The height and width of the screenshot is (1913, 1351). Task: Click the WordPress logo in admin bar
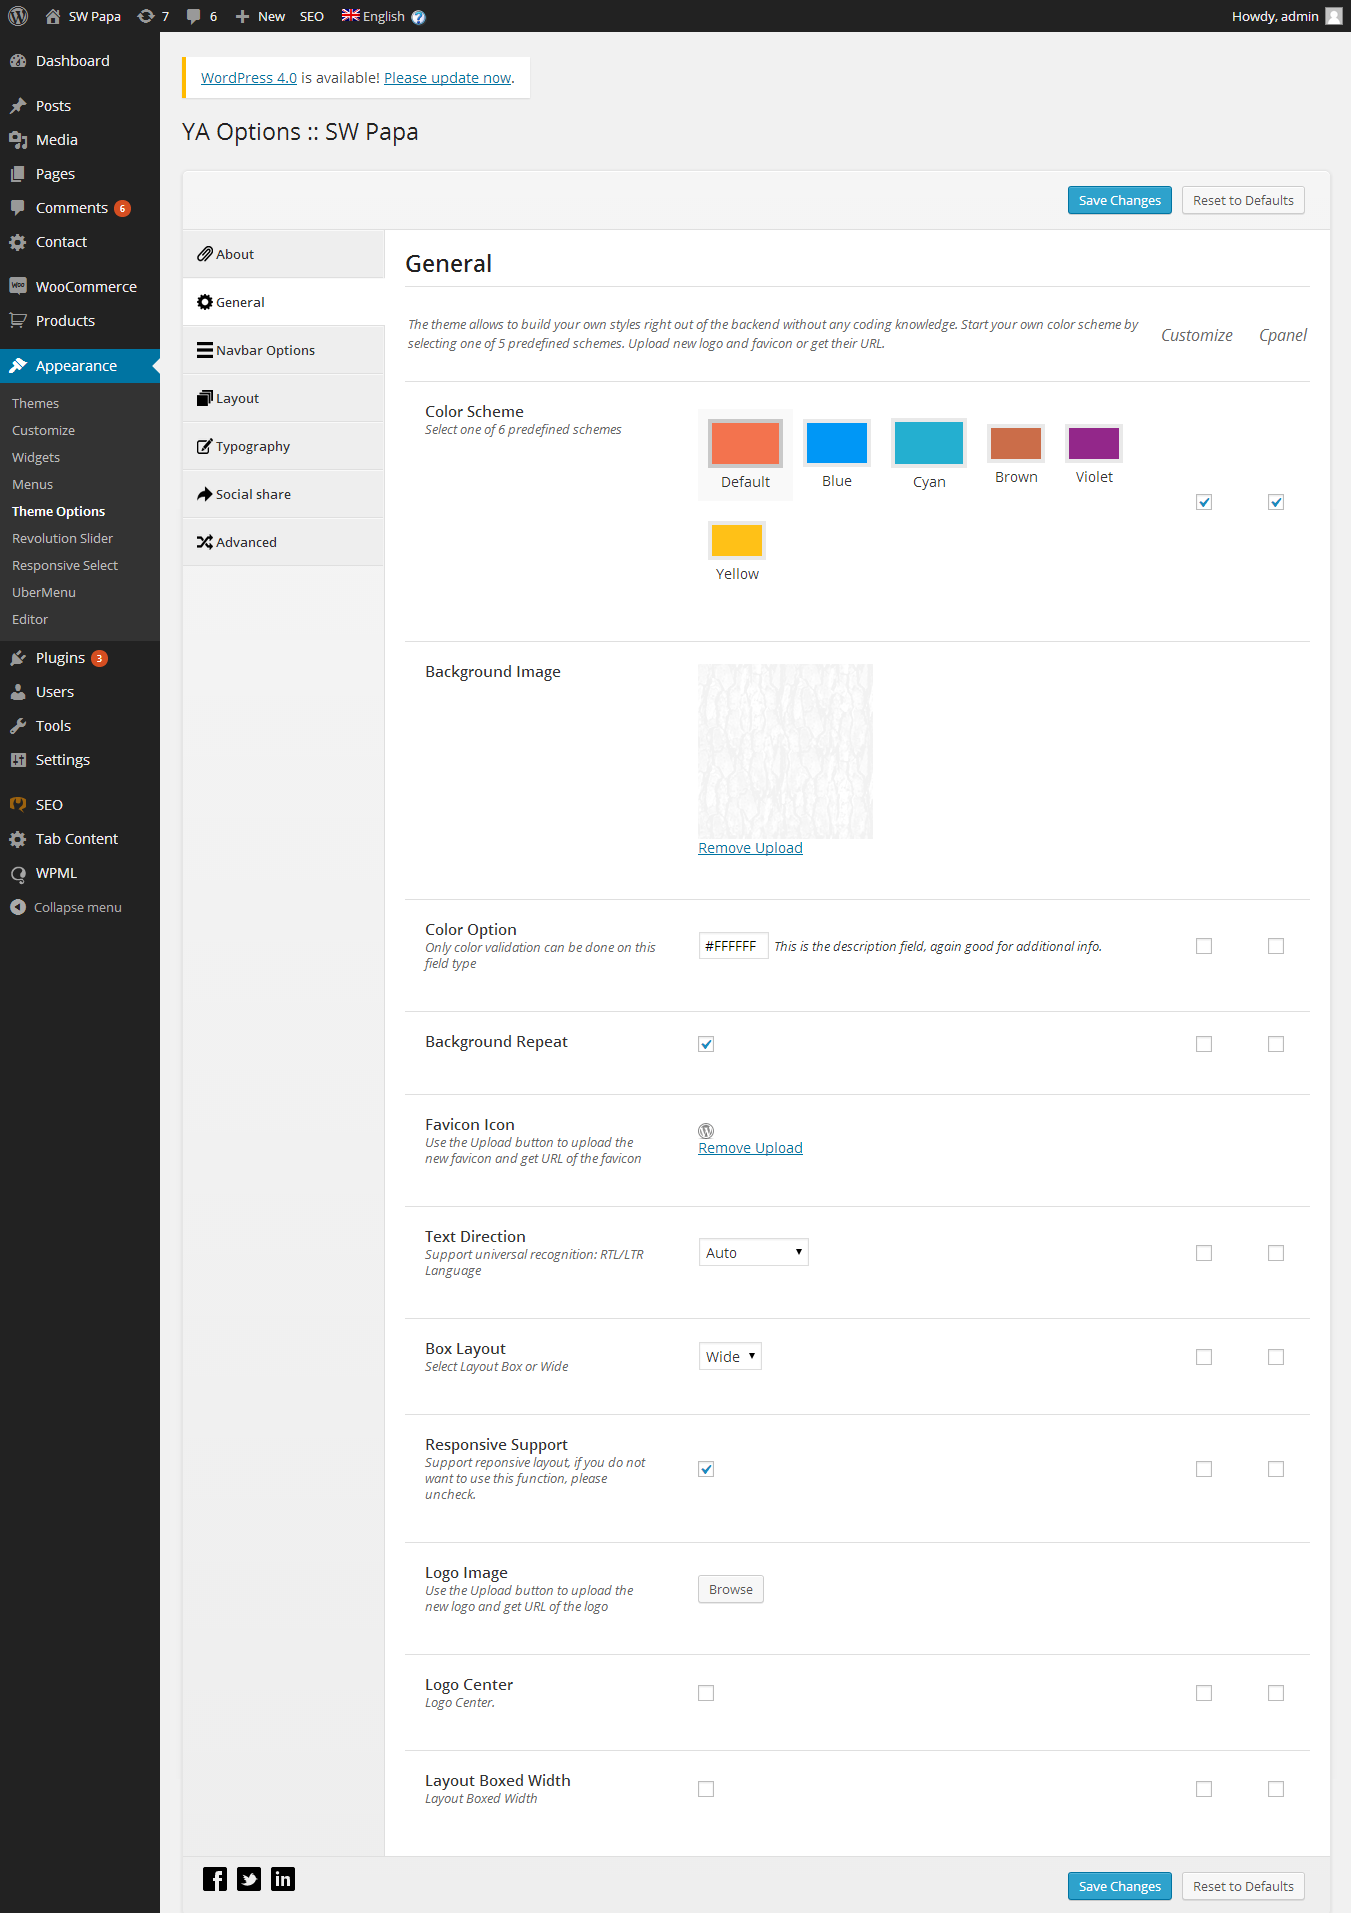click(18, 16)
